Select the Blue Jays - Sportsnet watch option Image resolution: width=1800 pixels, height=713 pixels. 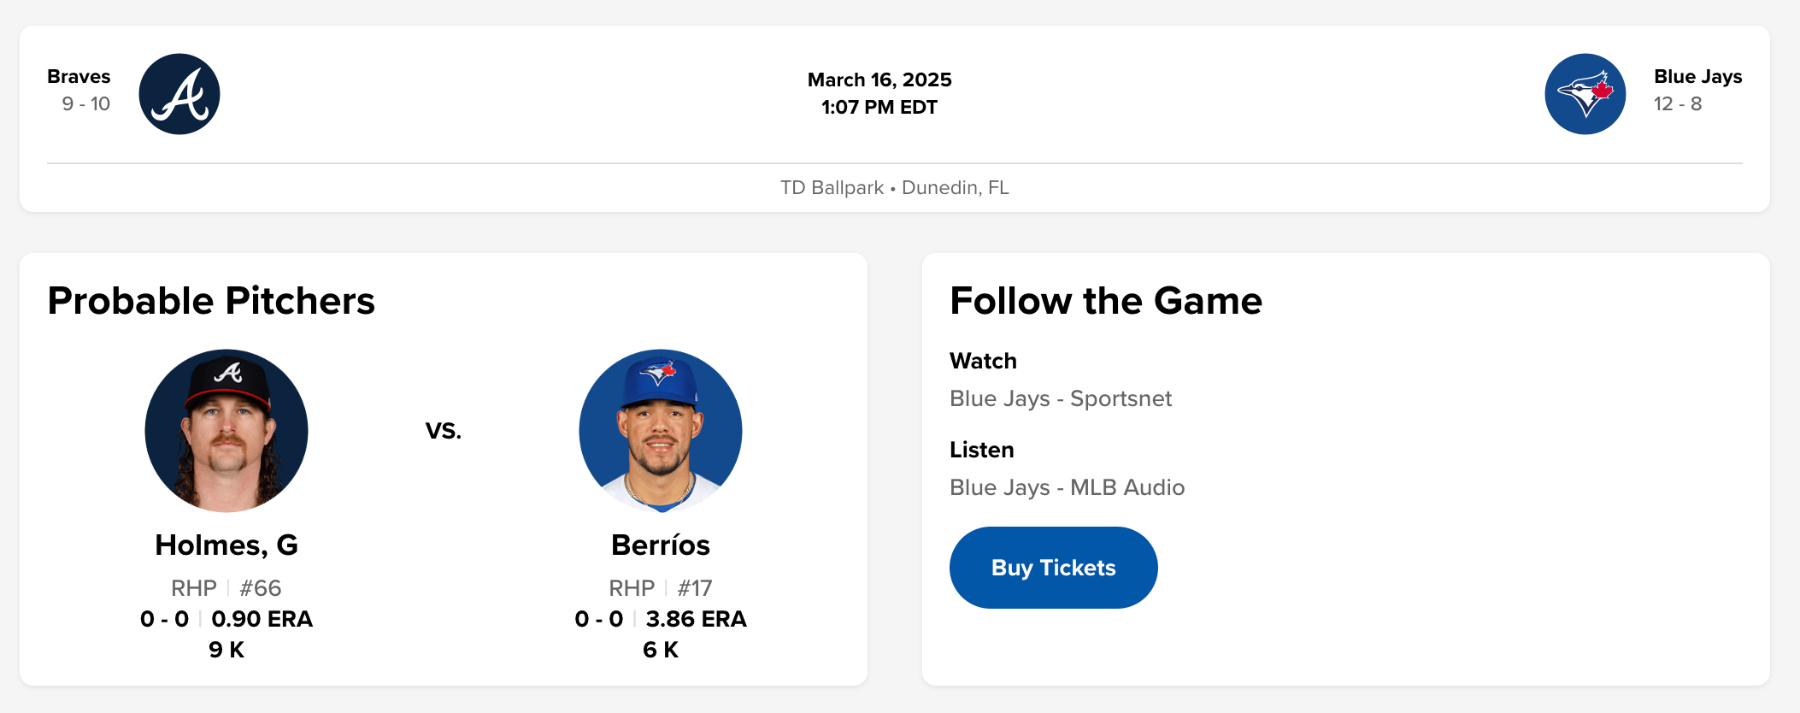pyautogui.click(x=1060, y=399)
